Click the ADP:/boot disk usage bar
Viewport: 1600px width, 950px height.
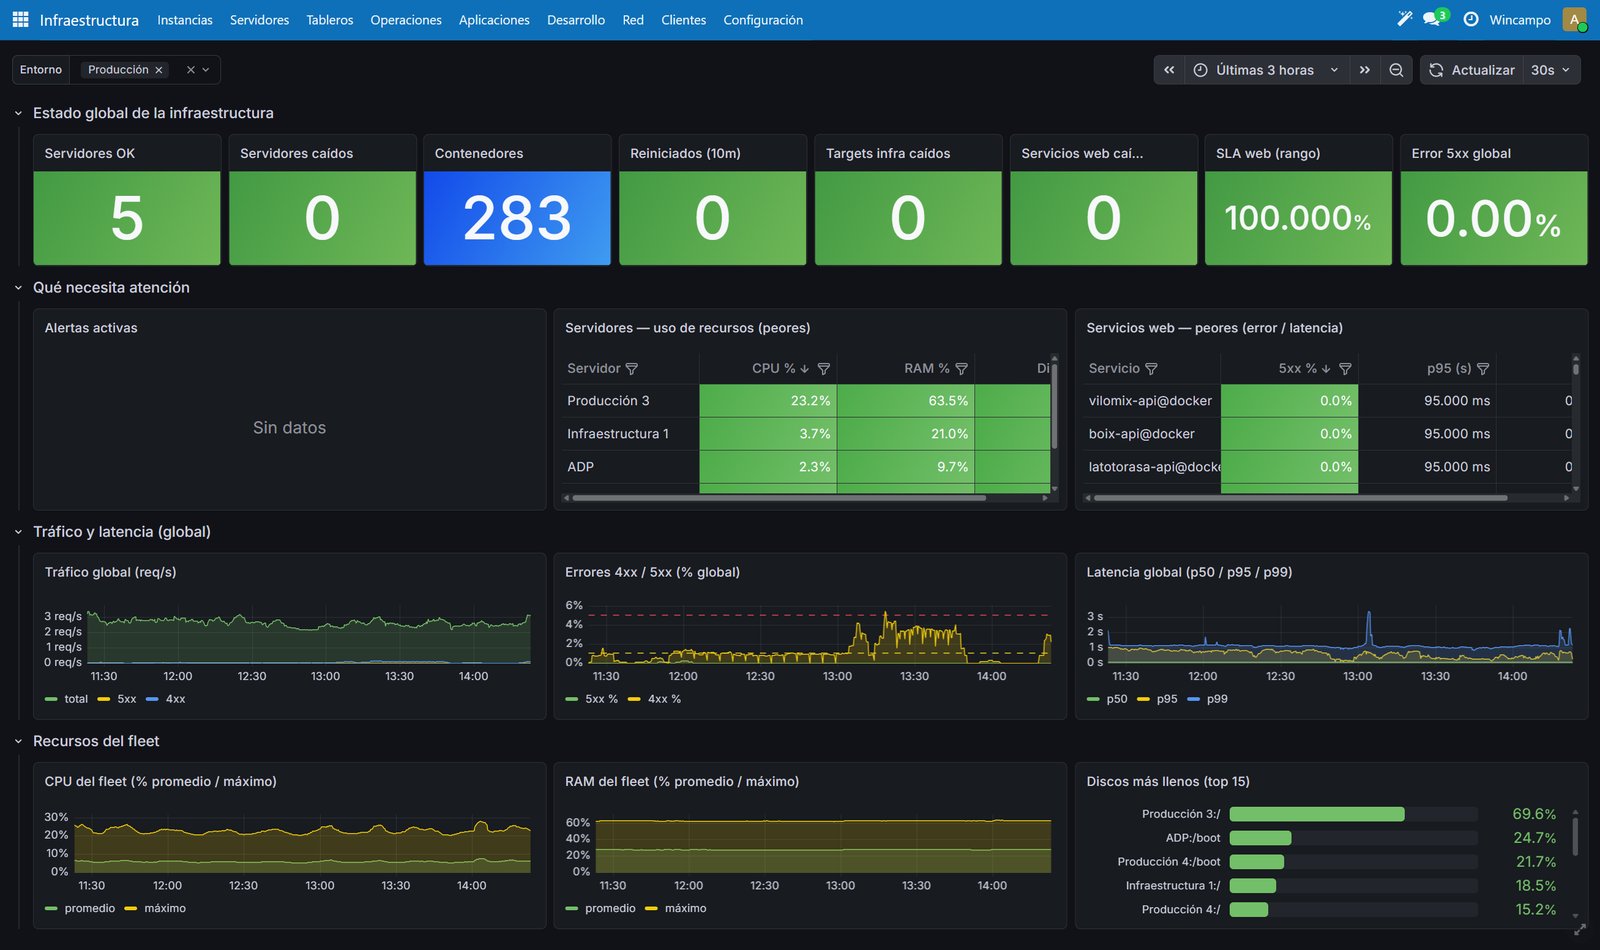(x=1353, y=838)
